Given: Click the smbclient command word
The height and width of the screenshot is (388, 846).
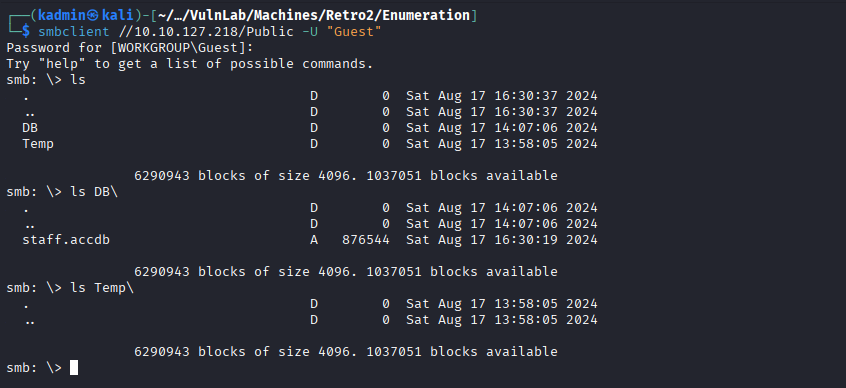Looking at the screenshot, I should pyautogui.click(x=74, y=32).
